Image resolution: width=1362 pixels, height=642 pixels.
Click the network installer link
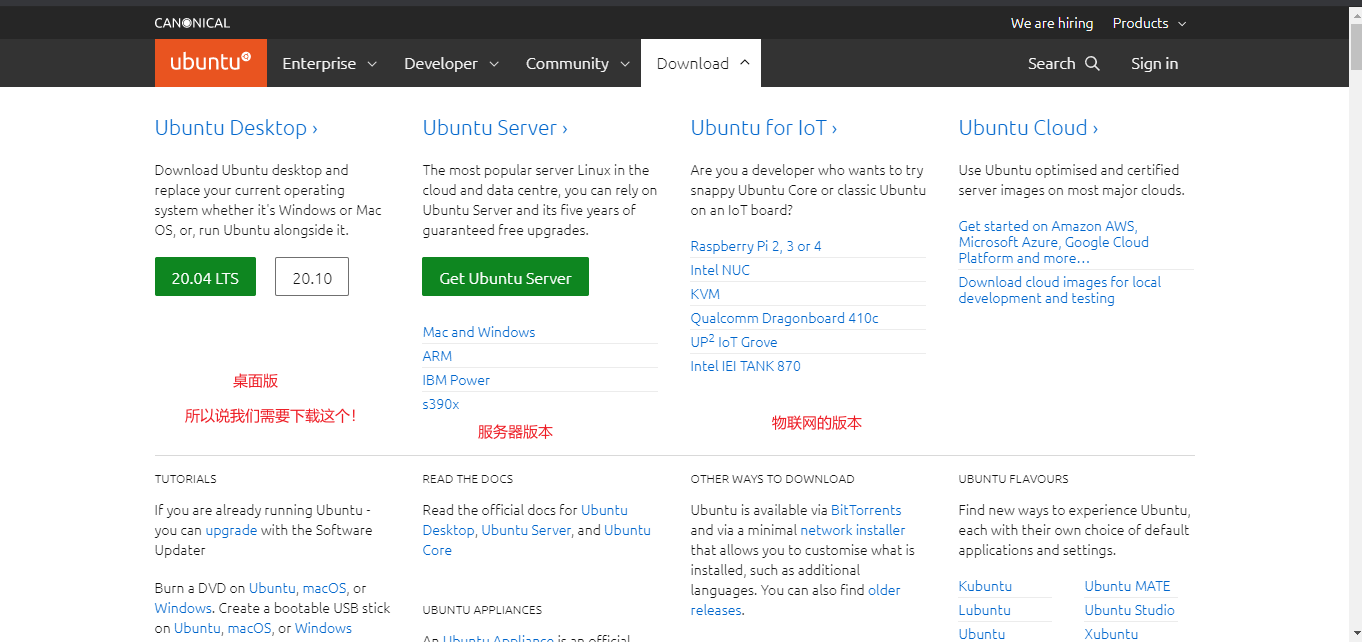[853, 530]
